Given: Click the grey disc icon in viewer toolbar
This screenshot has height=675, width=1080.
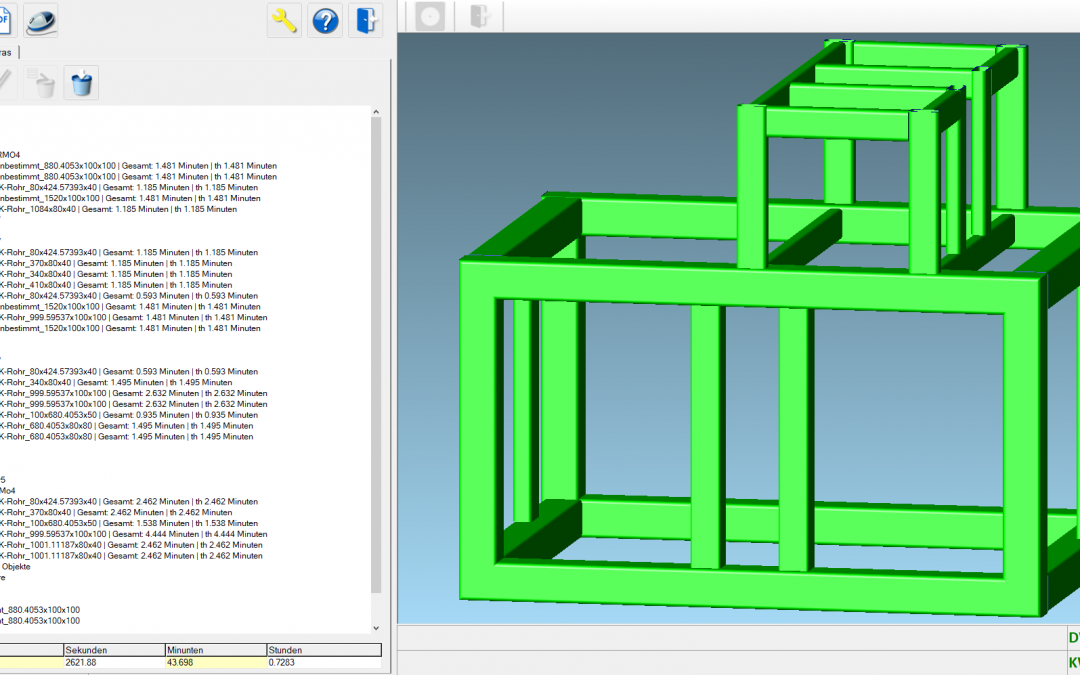Looking at the screenshot, I should coord(431,16).
